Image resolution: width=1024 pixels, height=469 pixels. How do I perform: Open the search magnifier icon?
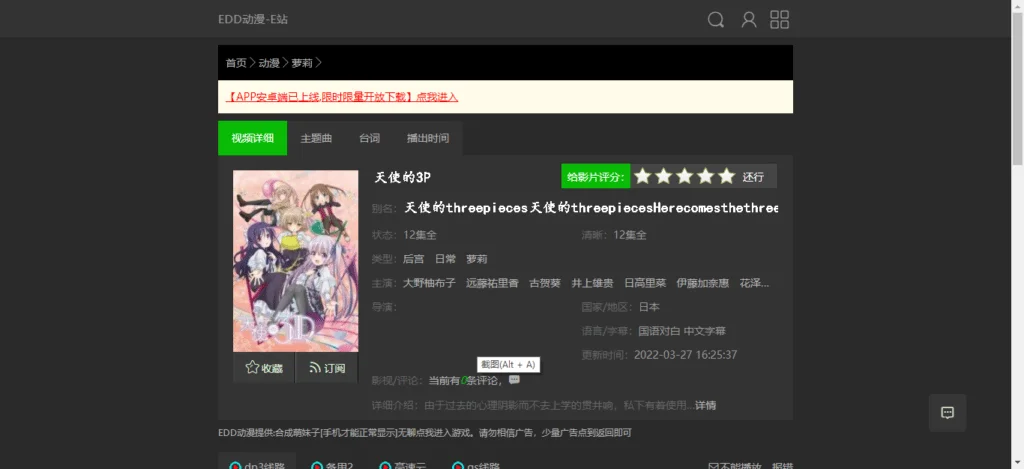tap(715, 20)
